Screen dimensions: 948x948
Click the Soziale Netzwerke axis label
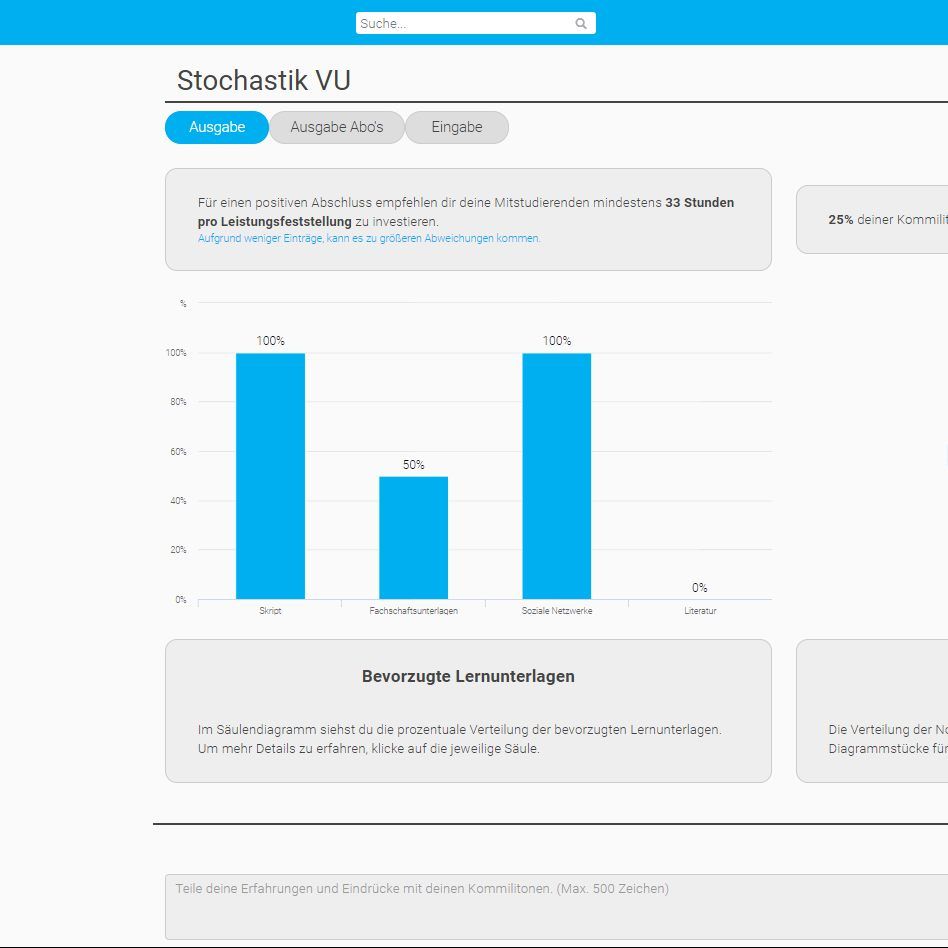(556, 611)
